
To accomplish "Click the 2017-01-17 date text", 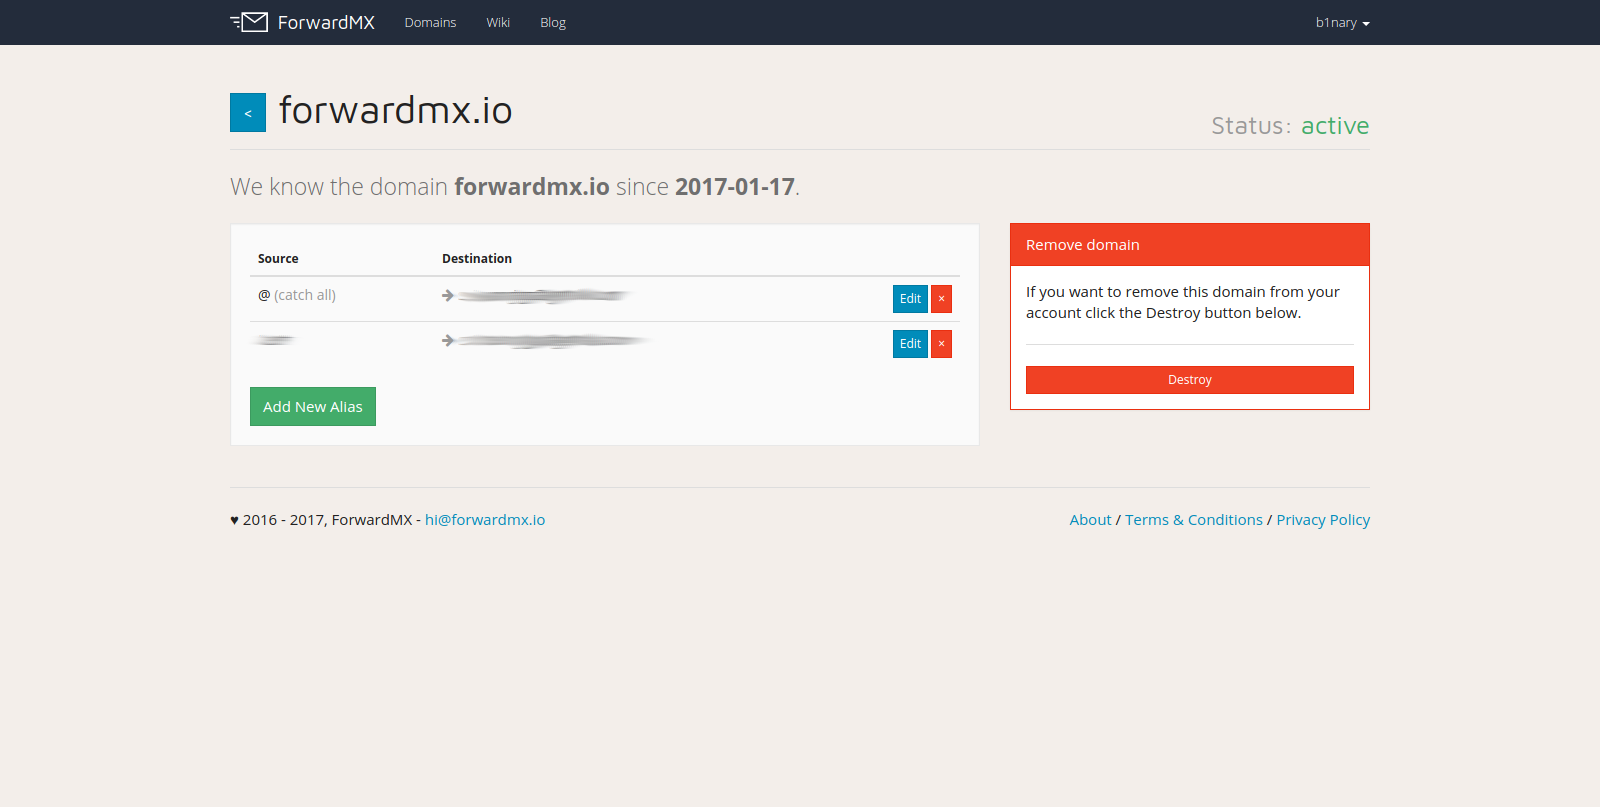I will coord(735,187).
